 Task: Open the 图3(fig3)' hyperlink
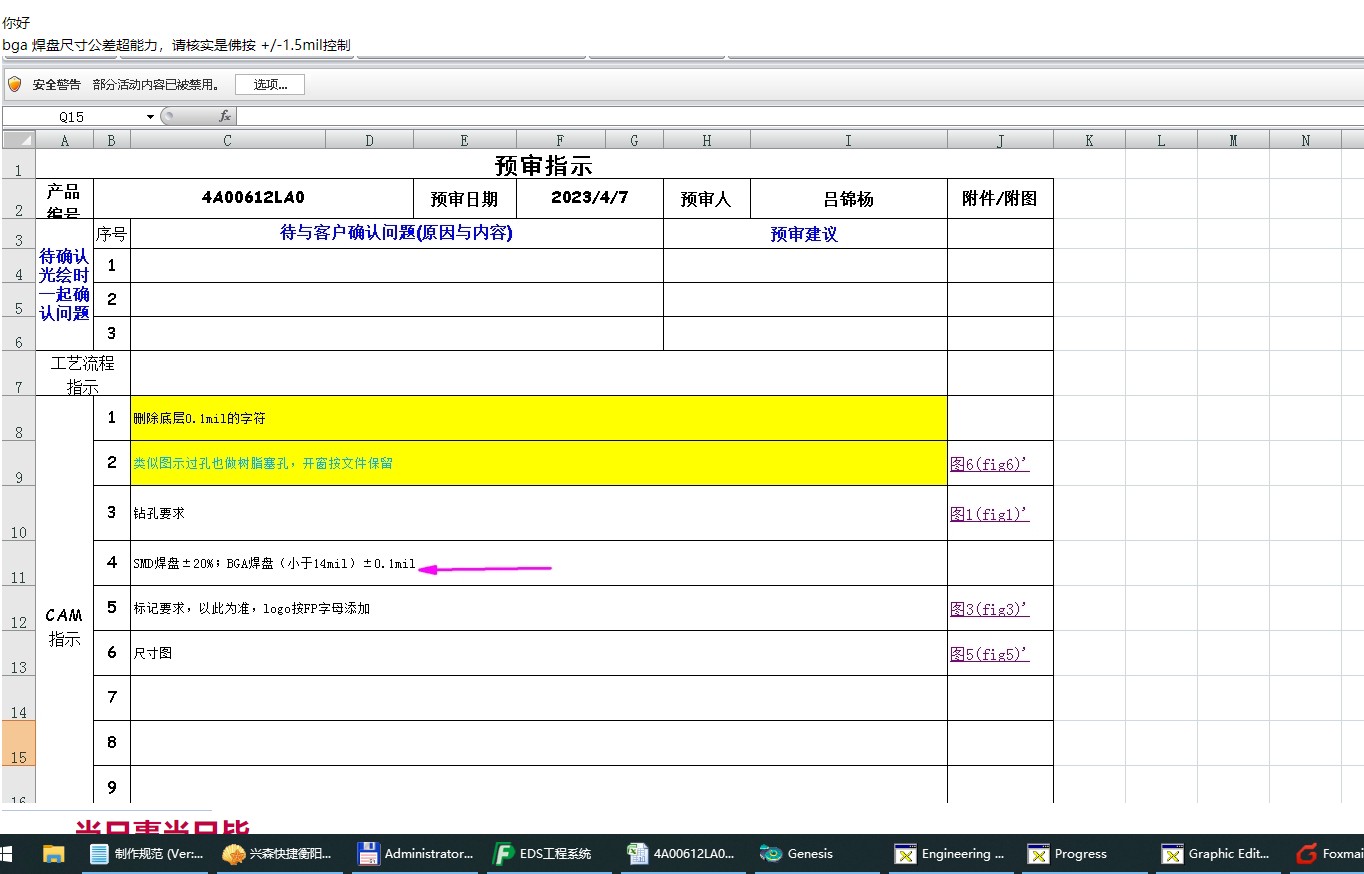(989, 609)
